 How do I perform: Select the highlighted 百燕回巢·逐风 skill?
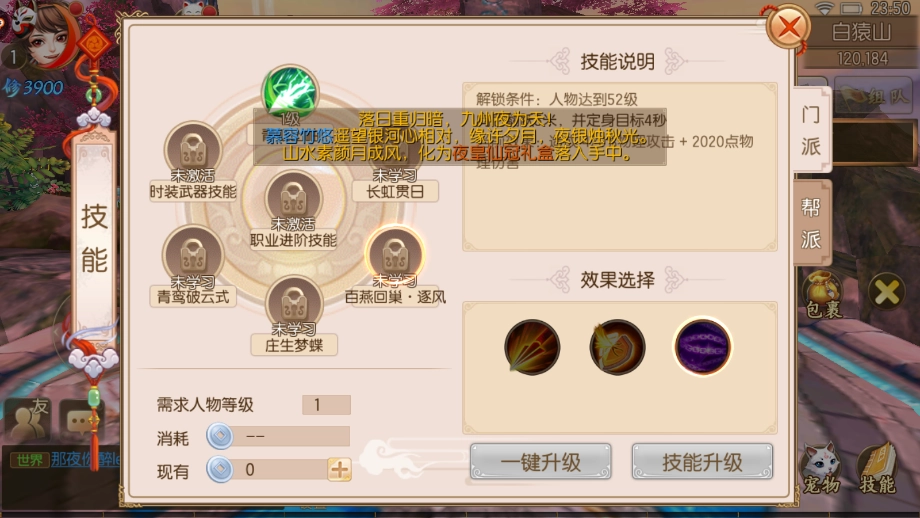click(395, 254)
